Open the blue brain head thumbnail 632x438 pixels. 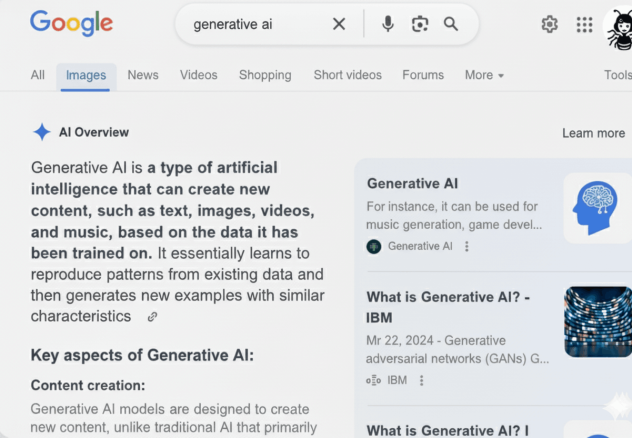tap(597, 208)
